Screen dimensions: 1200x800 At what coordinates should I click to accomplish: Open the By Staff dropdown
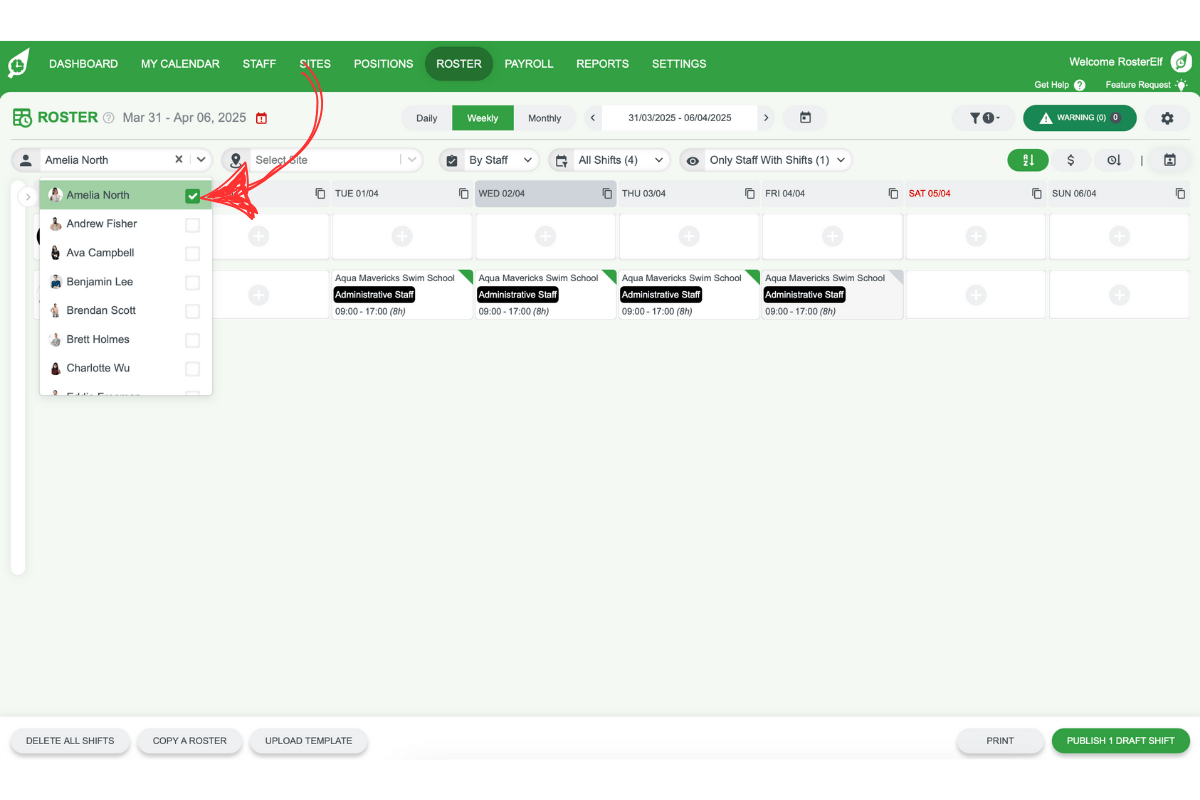[x=489, y=160]
